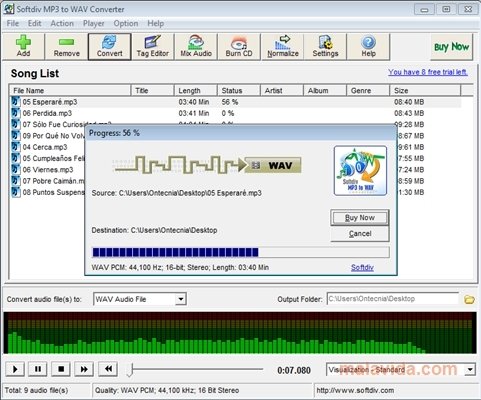Image resolution: width=481 pixels, height=400 pixels.
Task: Click Buy Now in the progress dialog
Action: pos(360,218)
